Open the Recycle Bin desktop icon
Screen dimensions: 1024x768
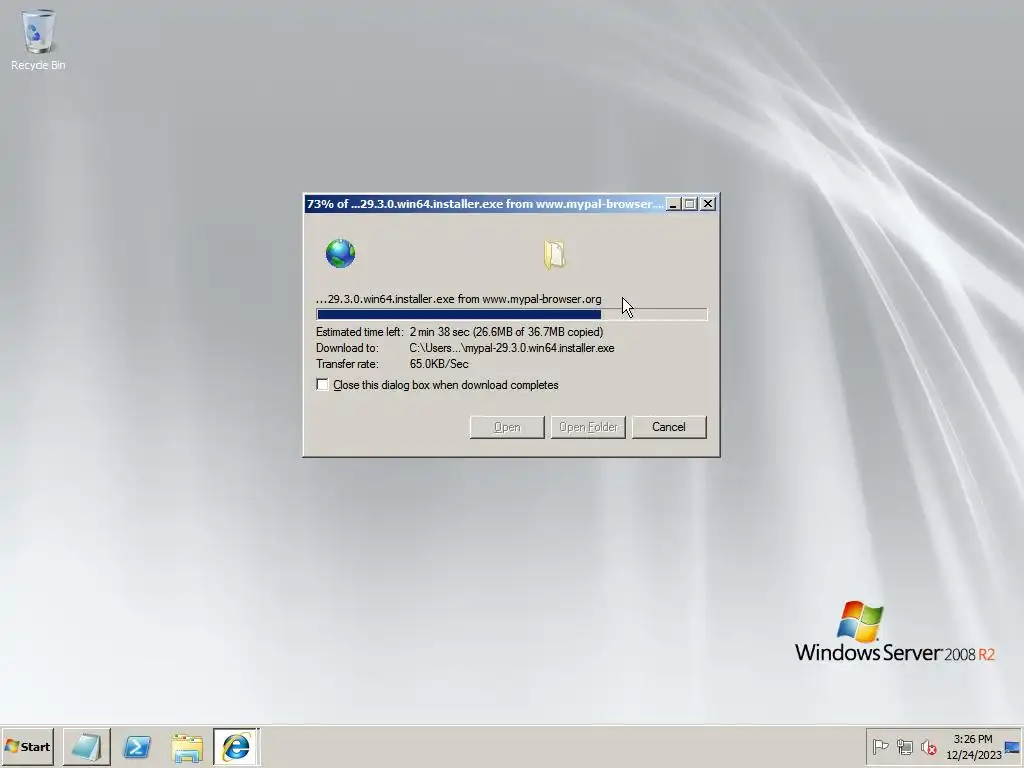click(x=38, y=39)
